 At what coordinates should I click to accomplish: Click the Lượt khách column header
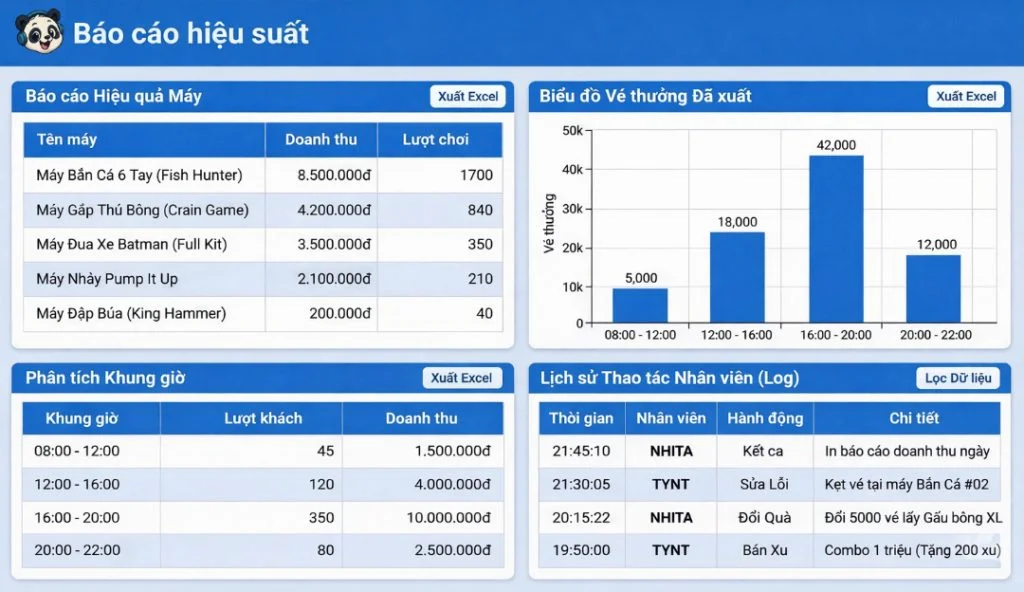pos(262,418)
